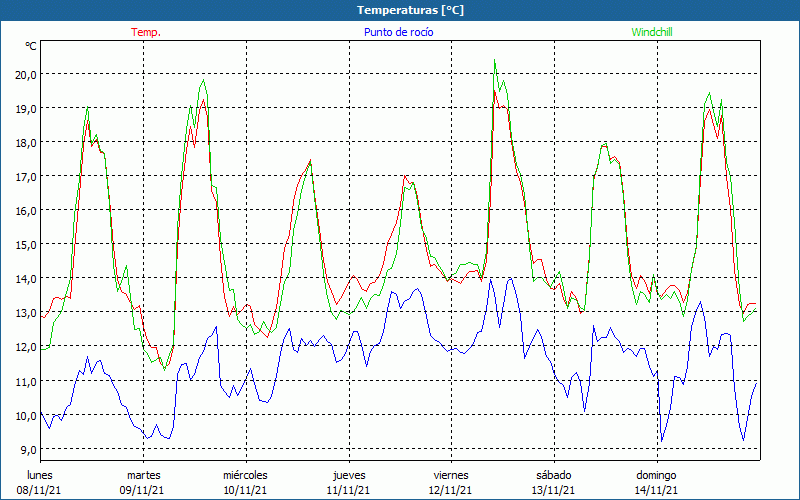The image size is (800, 500).
Task: Click the '20,0' y-axis value
Action: click(x=27, y=74)
